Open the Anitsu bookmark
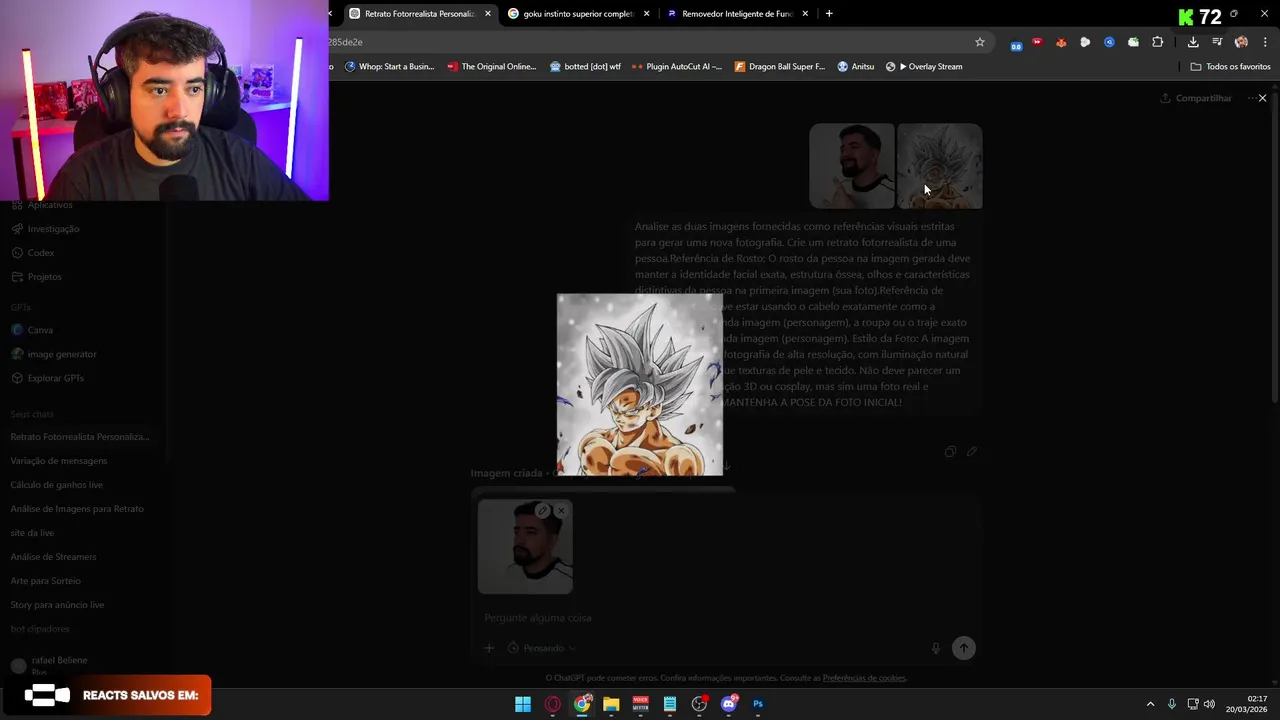 pyautogui.click(x=856, y=67)
